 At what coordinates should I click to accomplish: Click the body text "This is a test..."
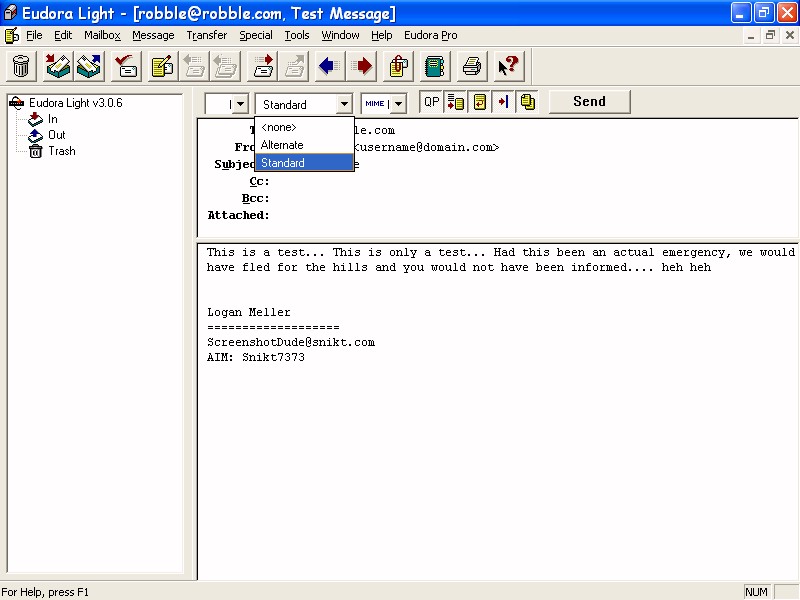265,252
